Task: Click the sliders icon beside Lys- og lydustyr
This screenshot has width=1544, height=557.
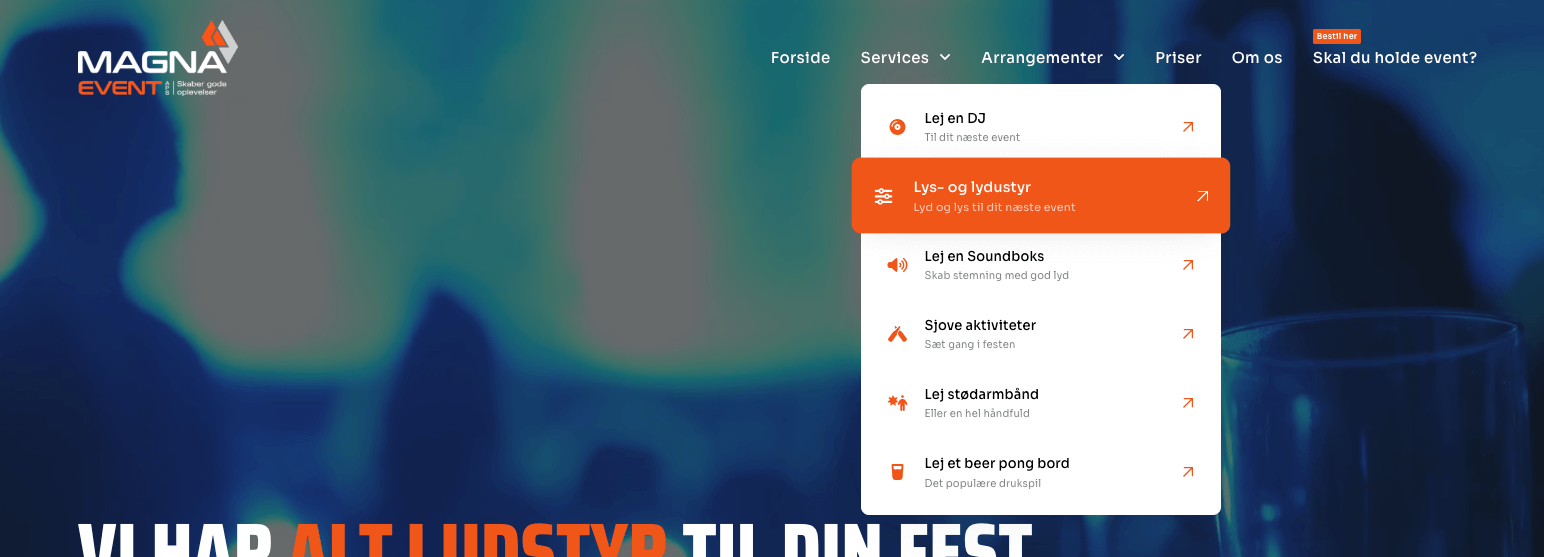Action: pyautogui.click(x=883, y=196)
